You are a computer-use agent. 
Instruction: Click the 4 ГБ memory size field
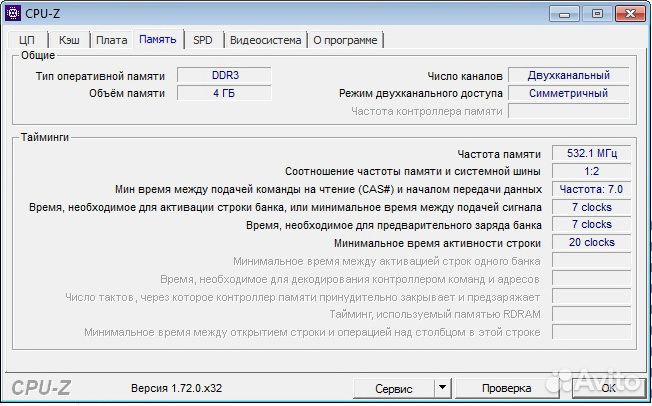coord(225,93)
